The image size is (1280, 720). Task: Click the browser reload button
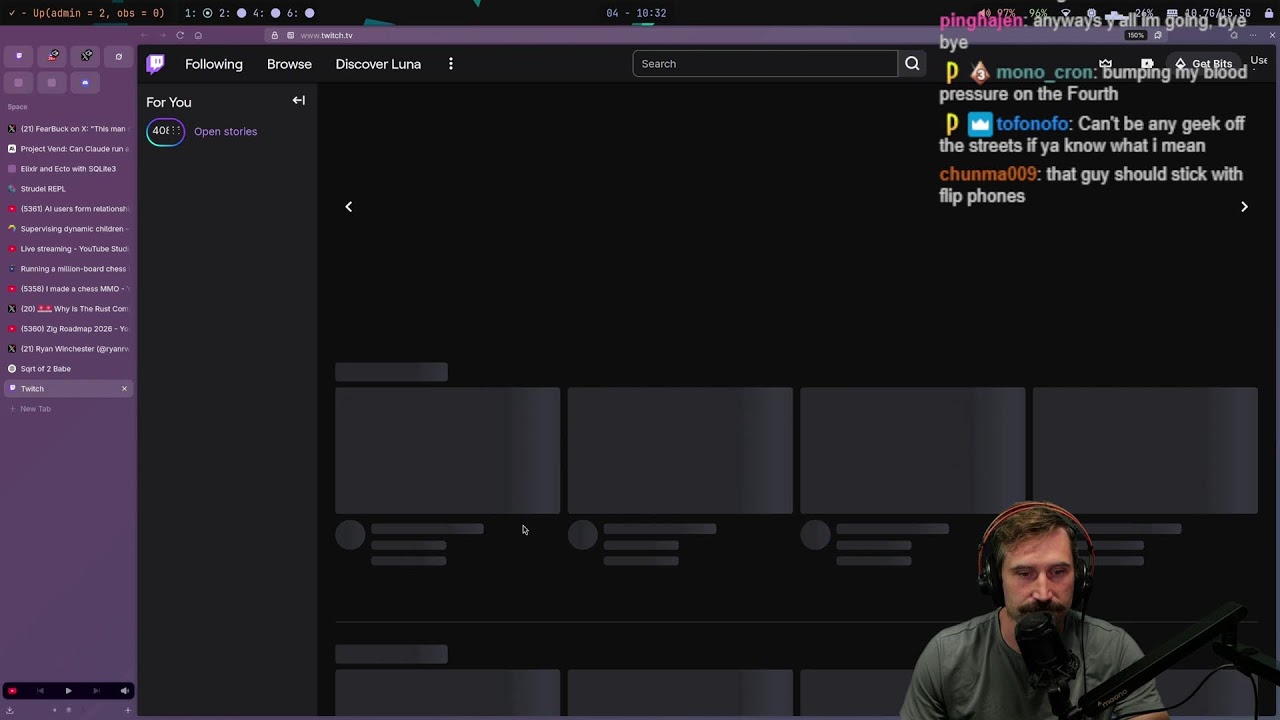click(x=180, y=35)
